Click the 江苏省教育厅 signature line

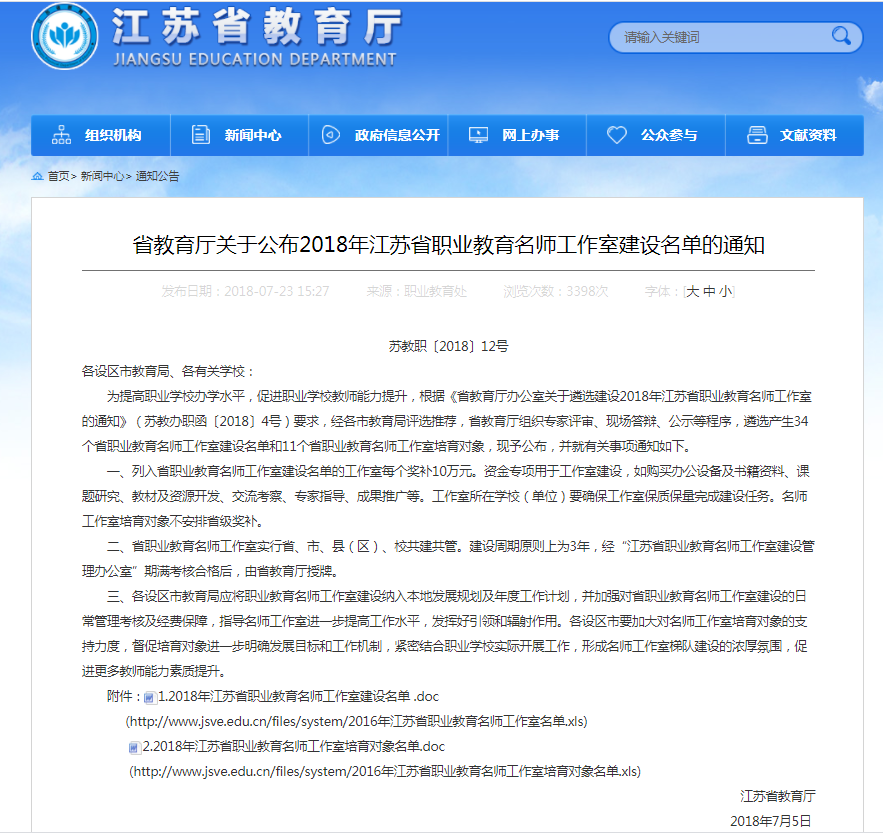pyautogui.click(x=778, y=796)
